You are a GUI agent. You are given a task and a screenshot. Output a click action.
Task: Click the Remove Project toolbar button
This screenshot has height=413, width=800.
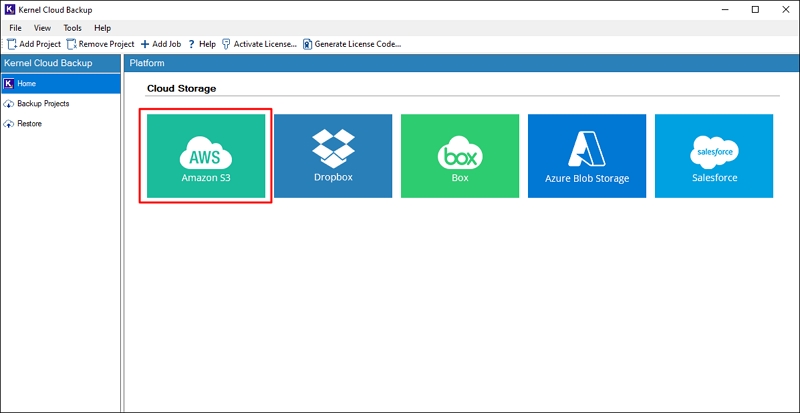101,44
